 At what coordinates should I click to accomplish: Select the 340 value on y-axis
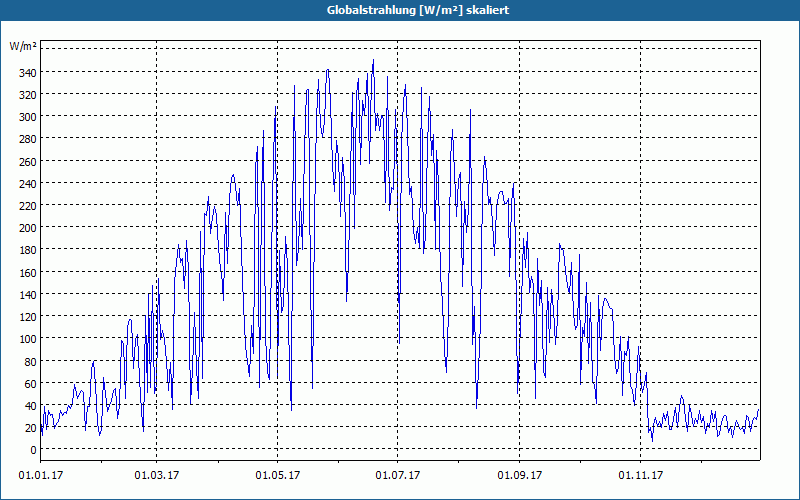(27, 72)
